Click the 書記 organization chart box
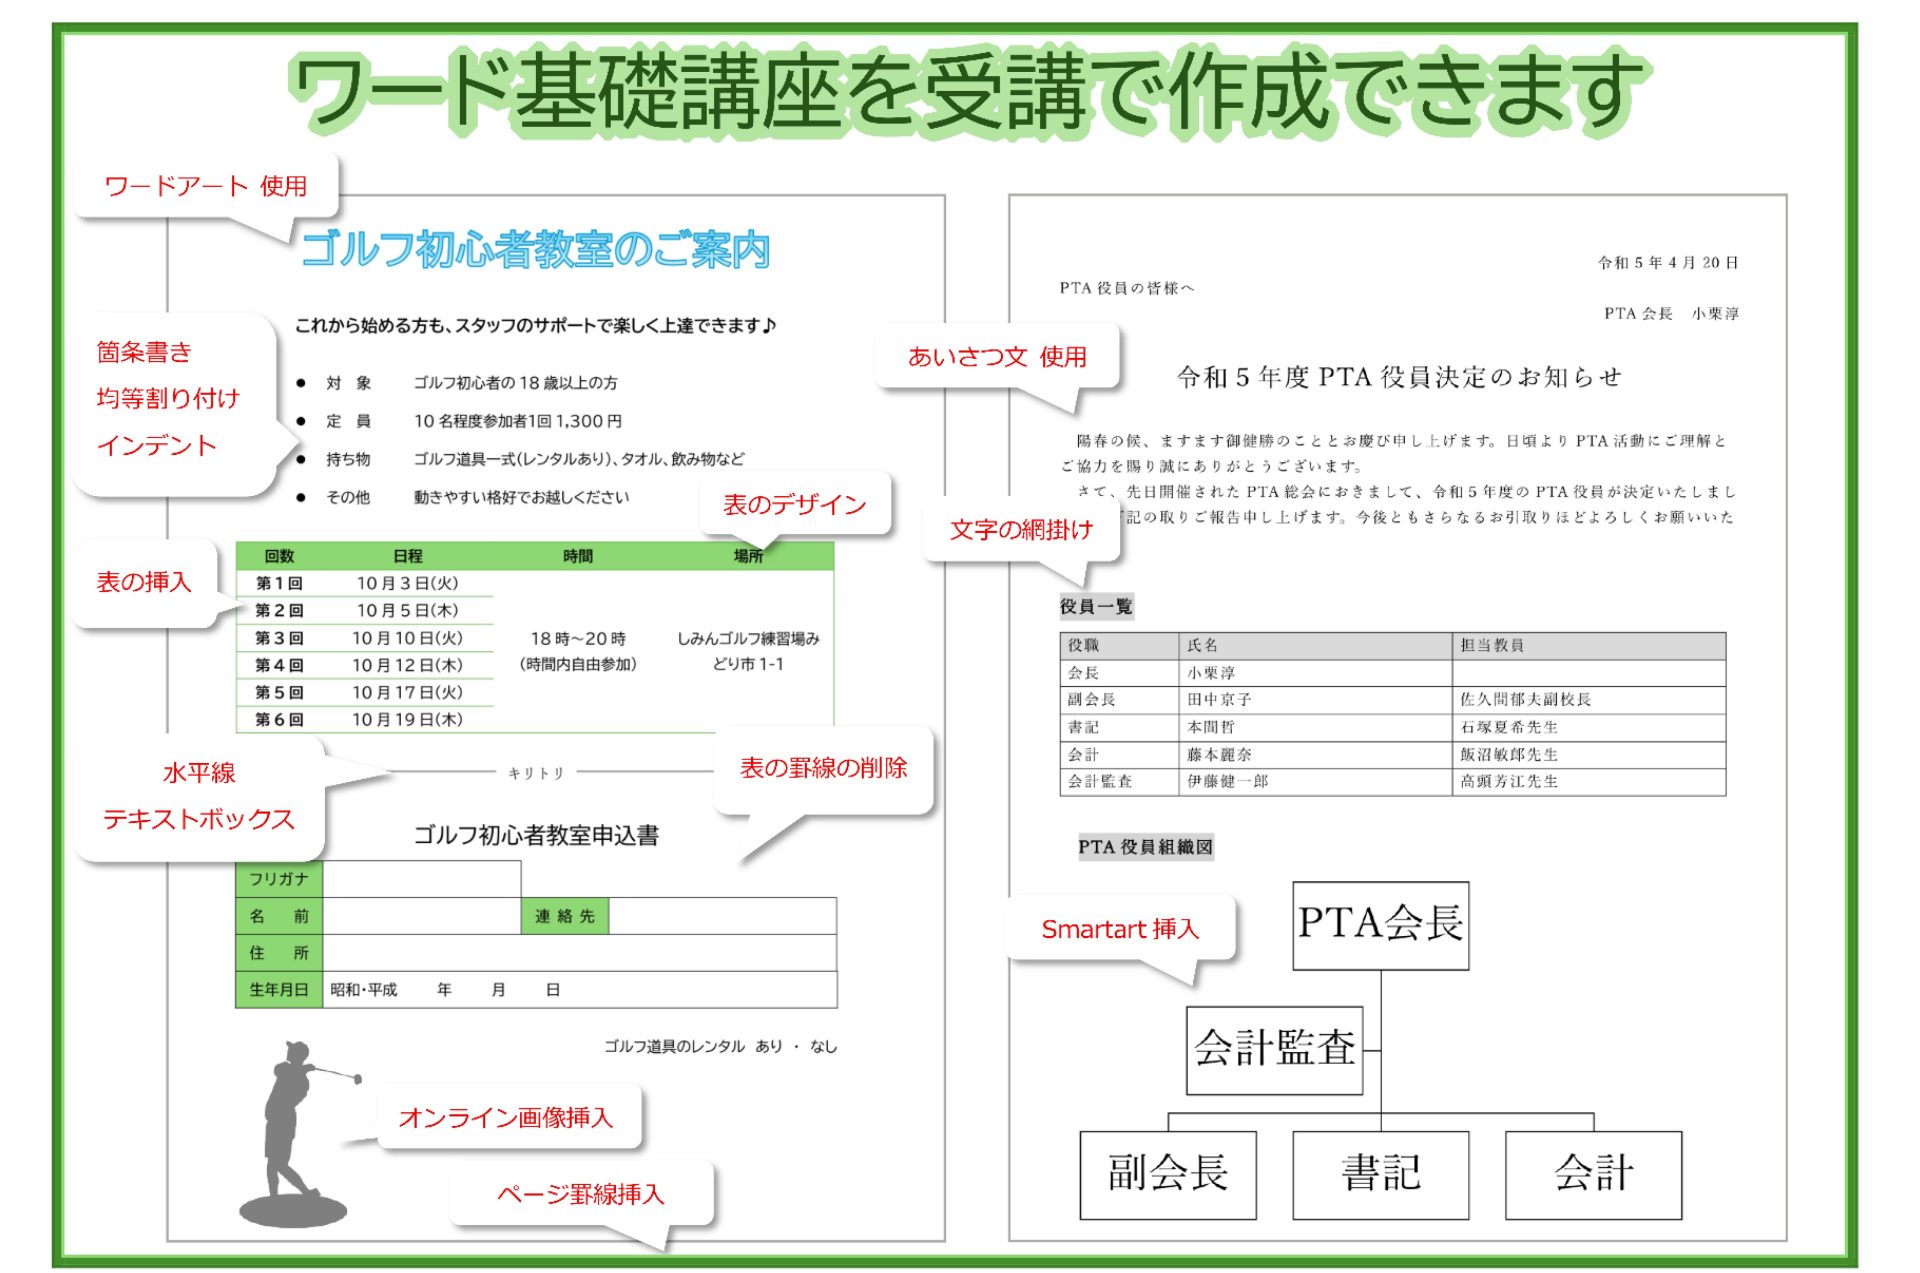Image resolution: width=1920 pixels, height=1273 pixels. (x=1380, y=1174)
